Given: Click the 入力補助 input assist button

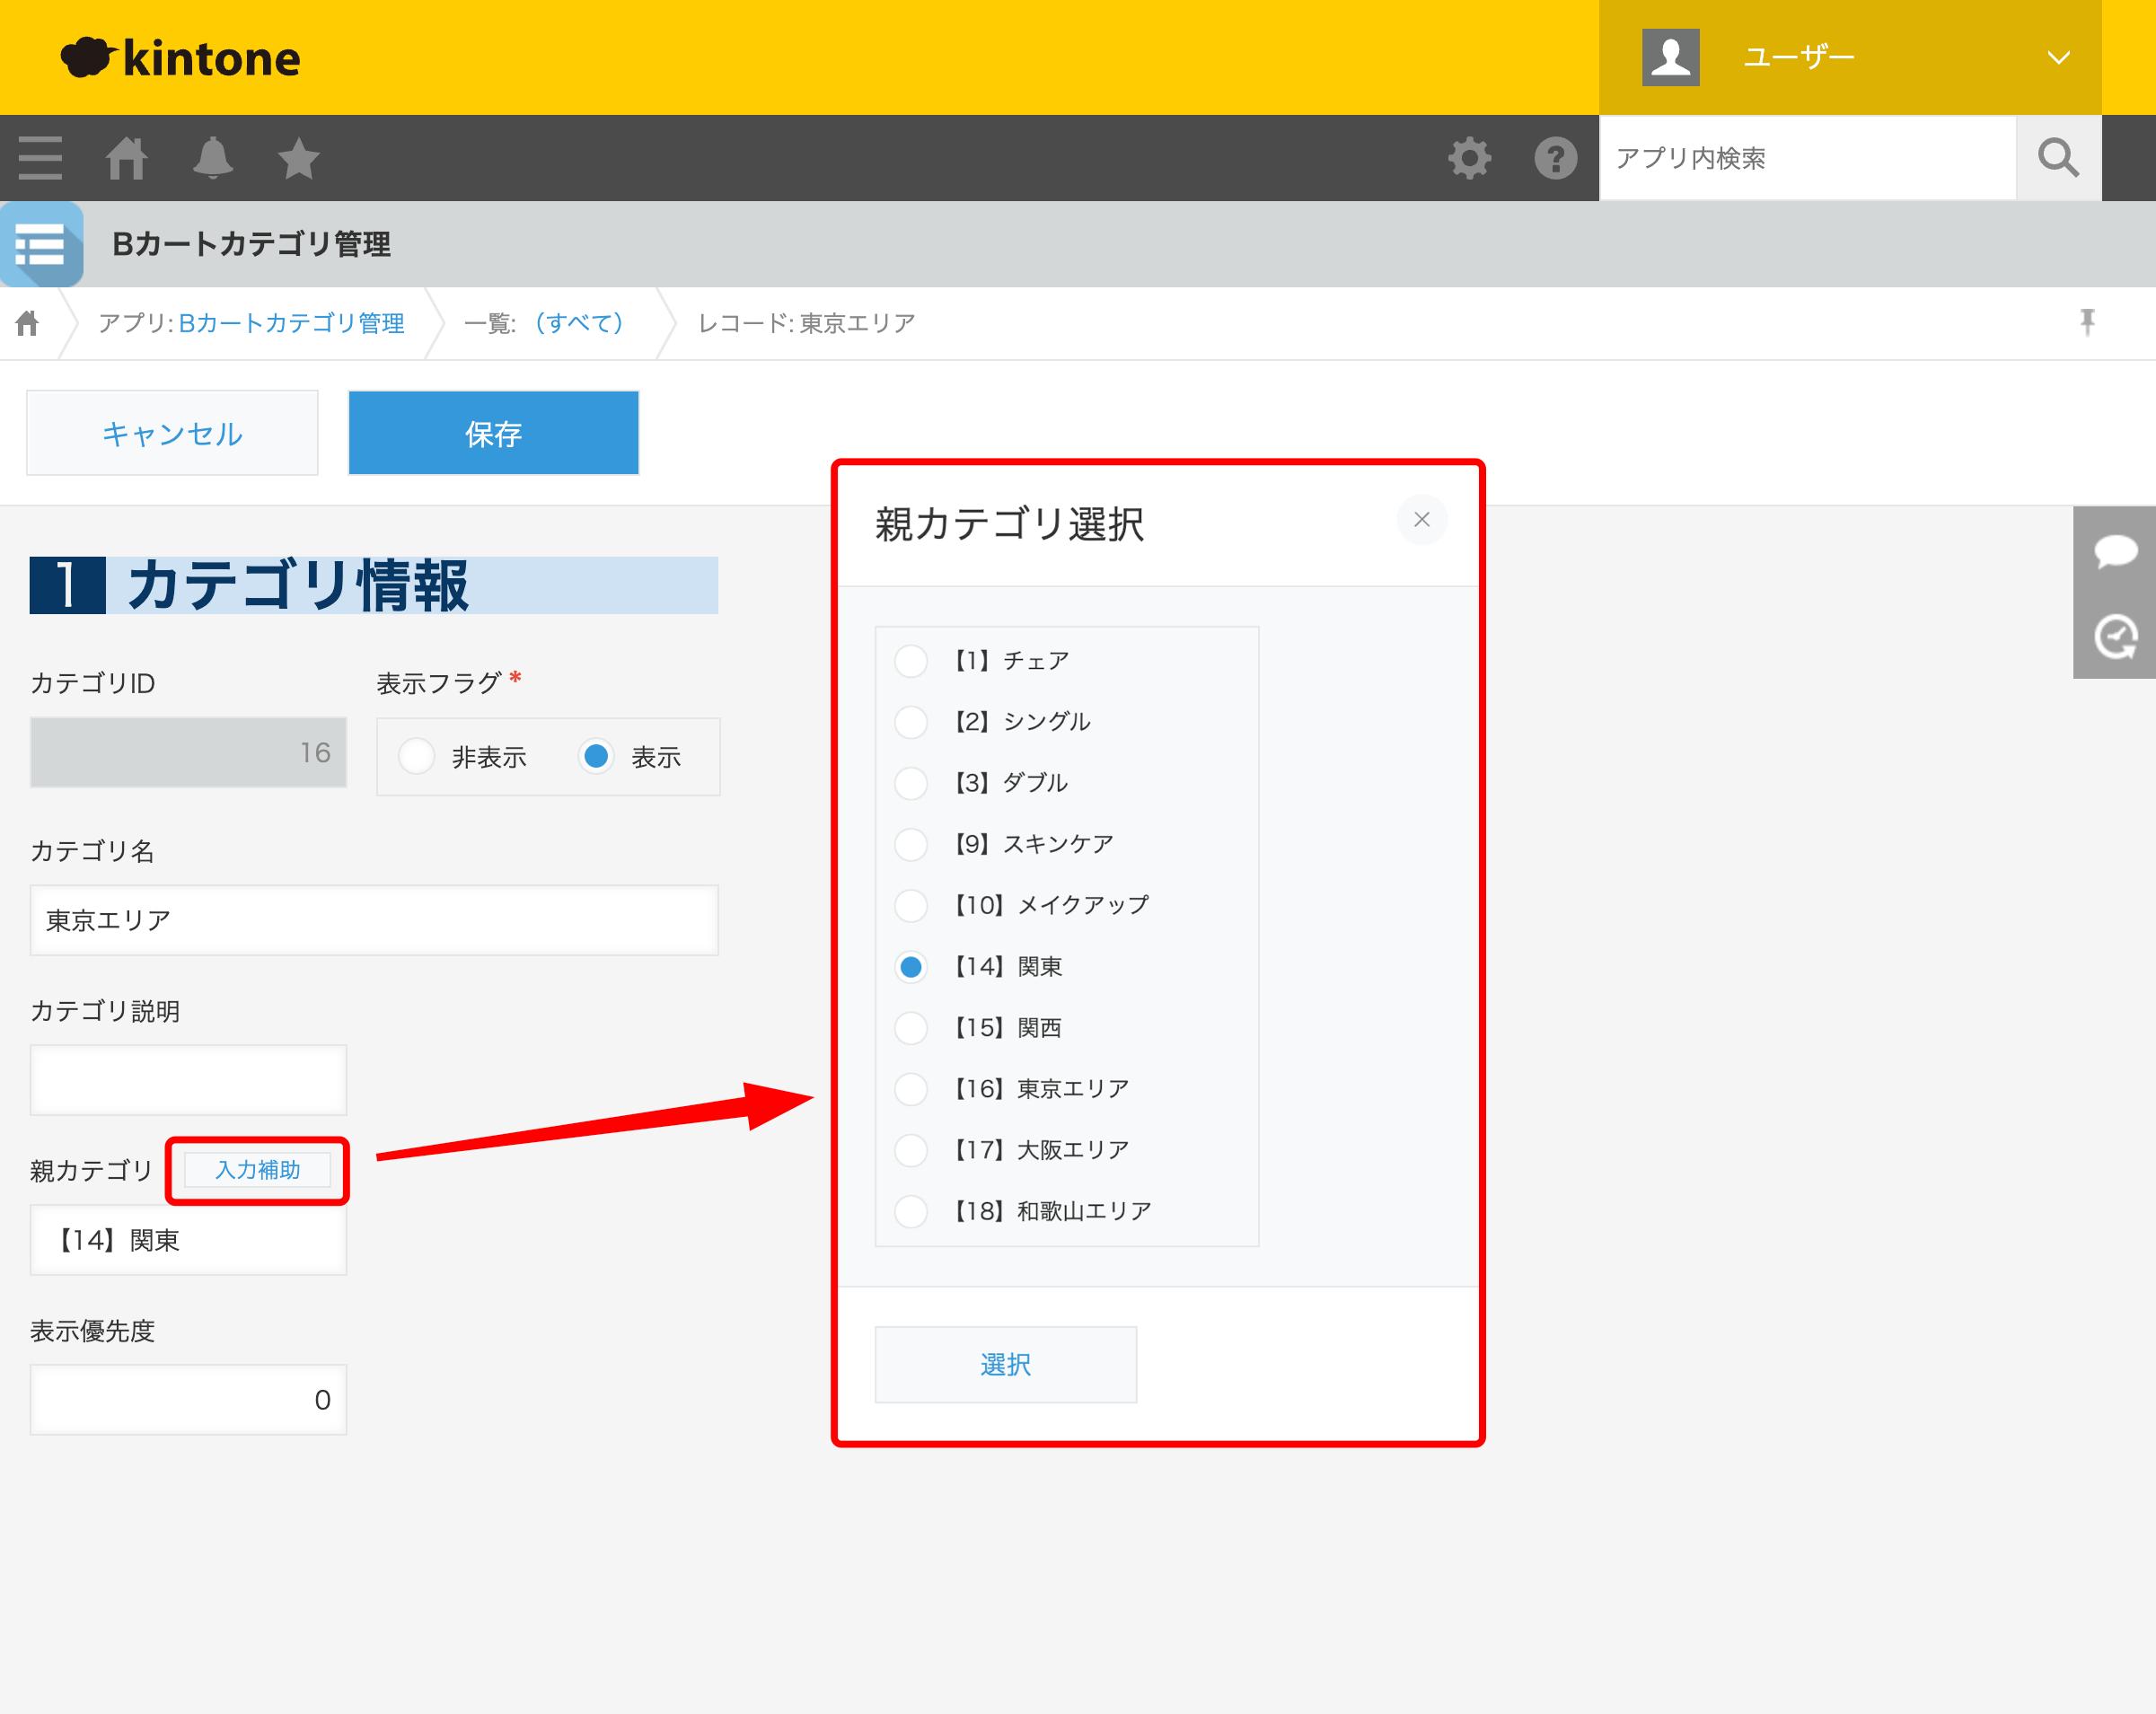Looking at the screenshot, I should [256, 1170].
